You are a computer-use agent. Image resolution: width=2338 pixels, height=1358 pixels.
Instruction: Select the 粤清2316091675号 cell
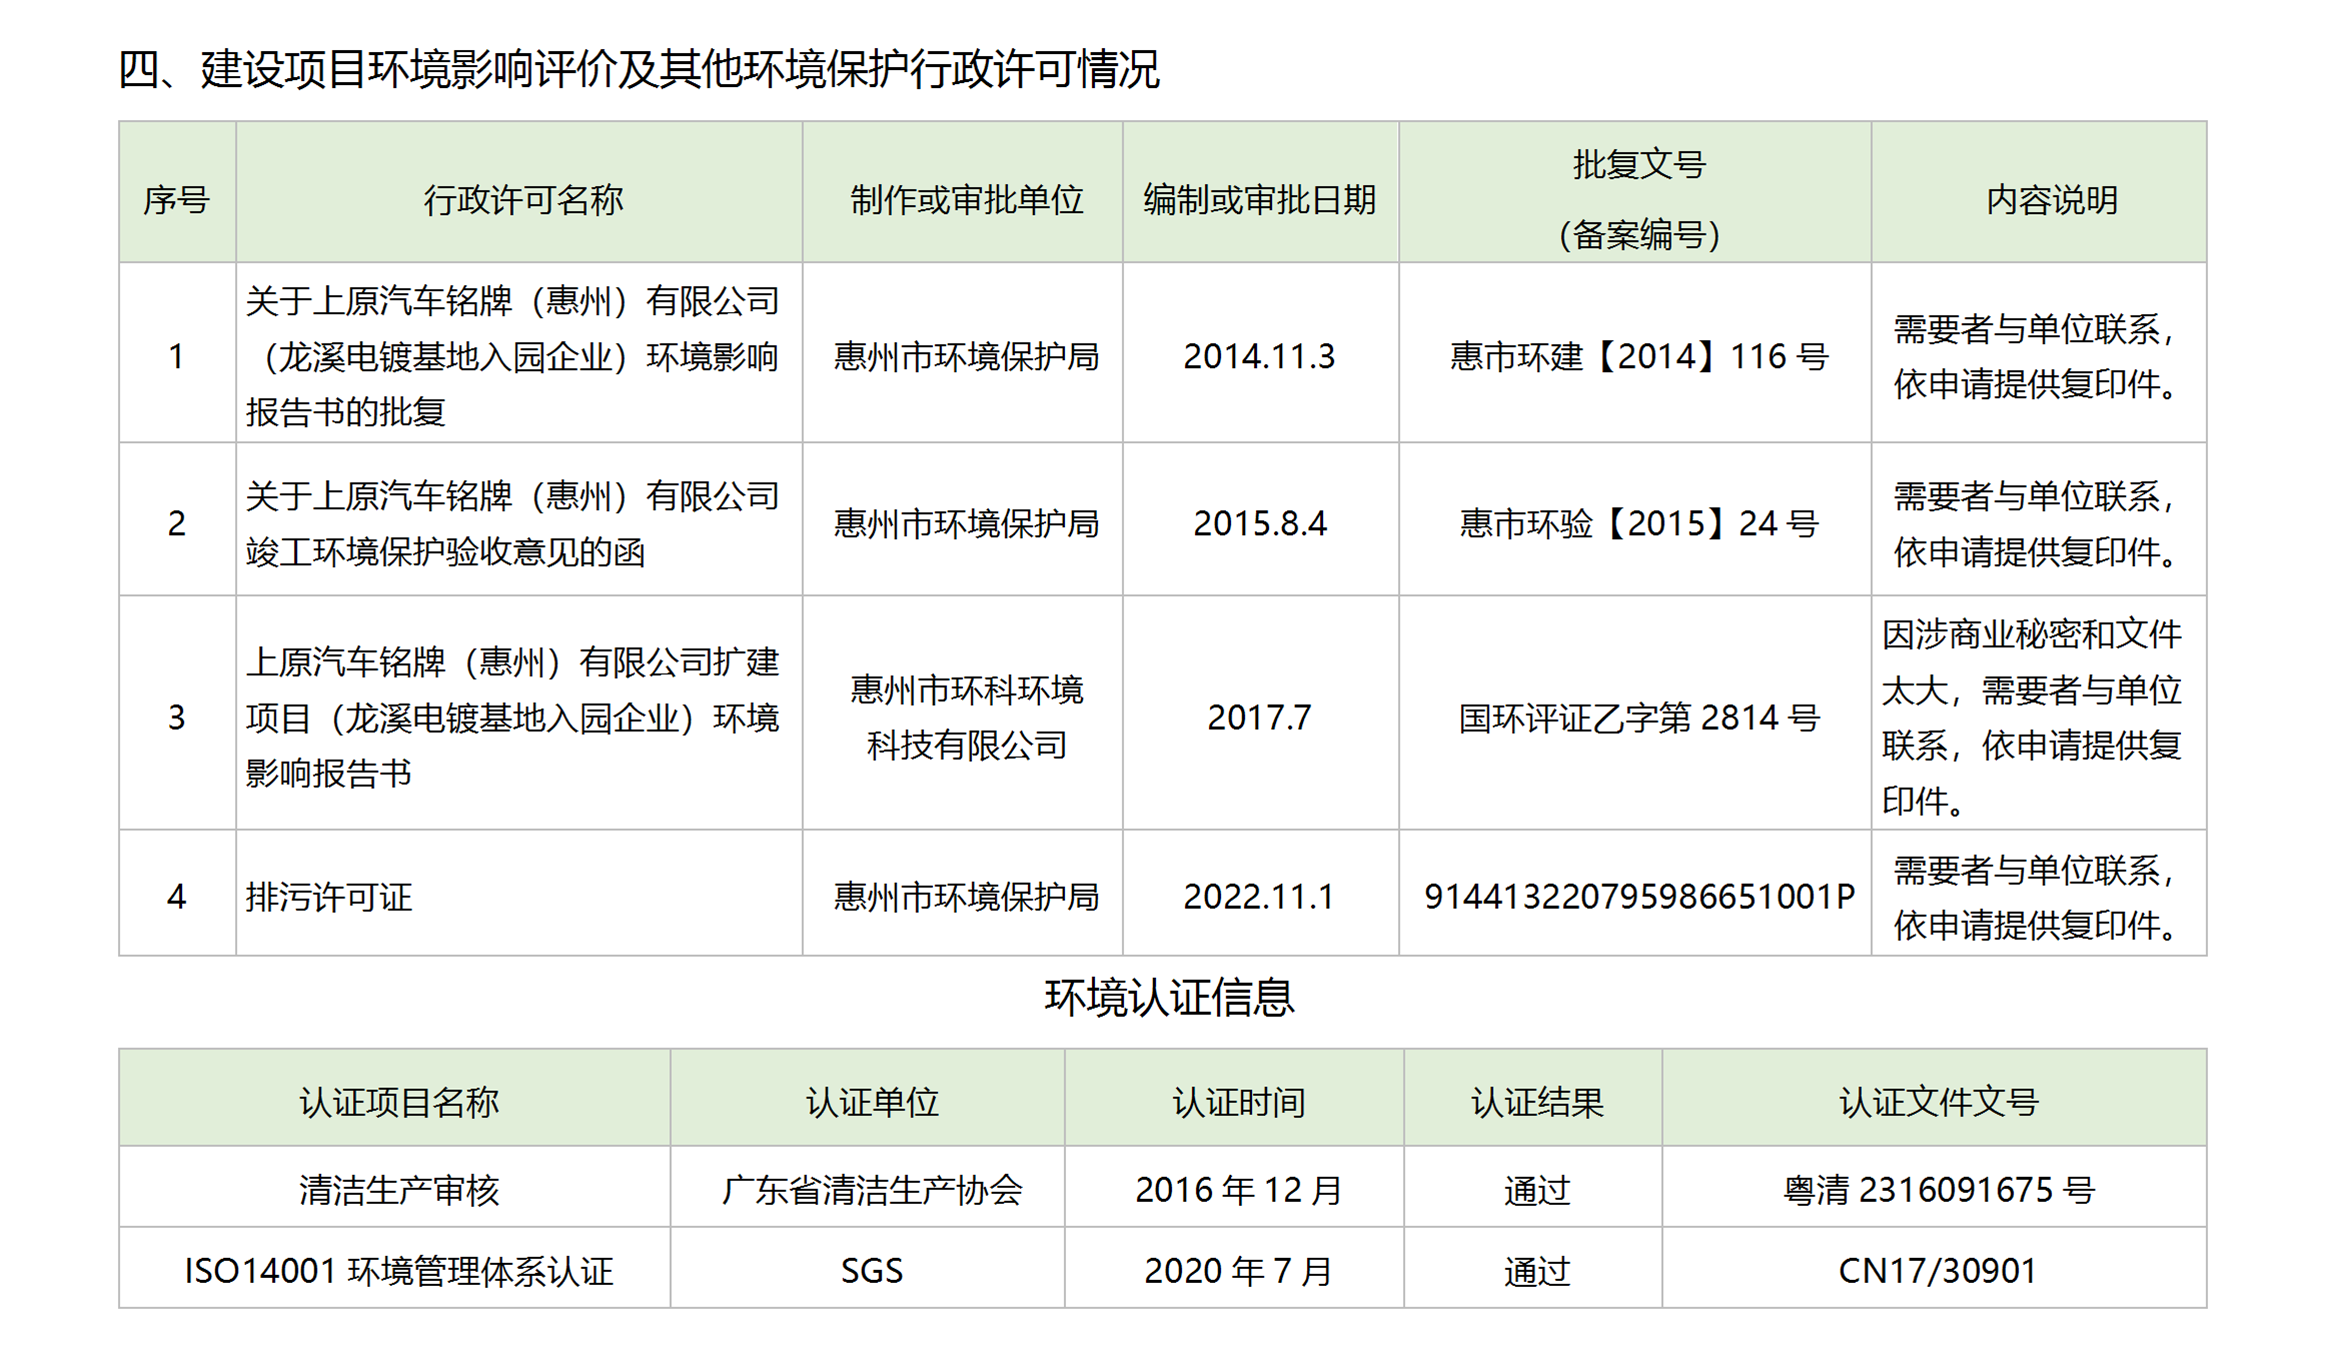pos(1935,1187)
